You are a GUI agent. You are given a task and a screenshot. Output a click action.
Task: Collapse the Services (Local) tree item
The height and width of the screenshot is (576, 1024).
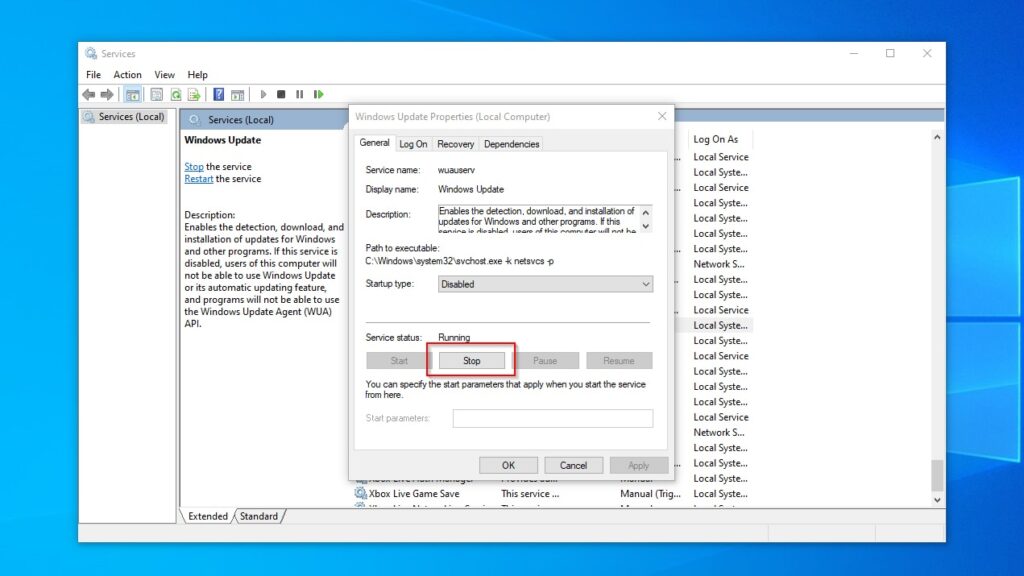pyautogui.click(x=124, y=116)
